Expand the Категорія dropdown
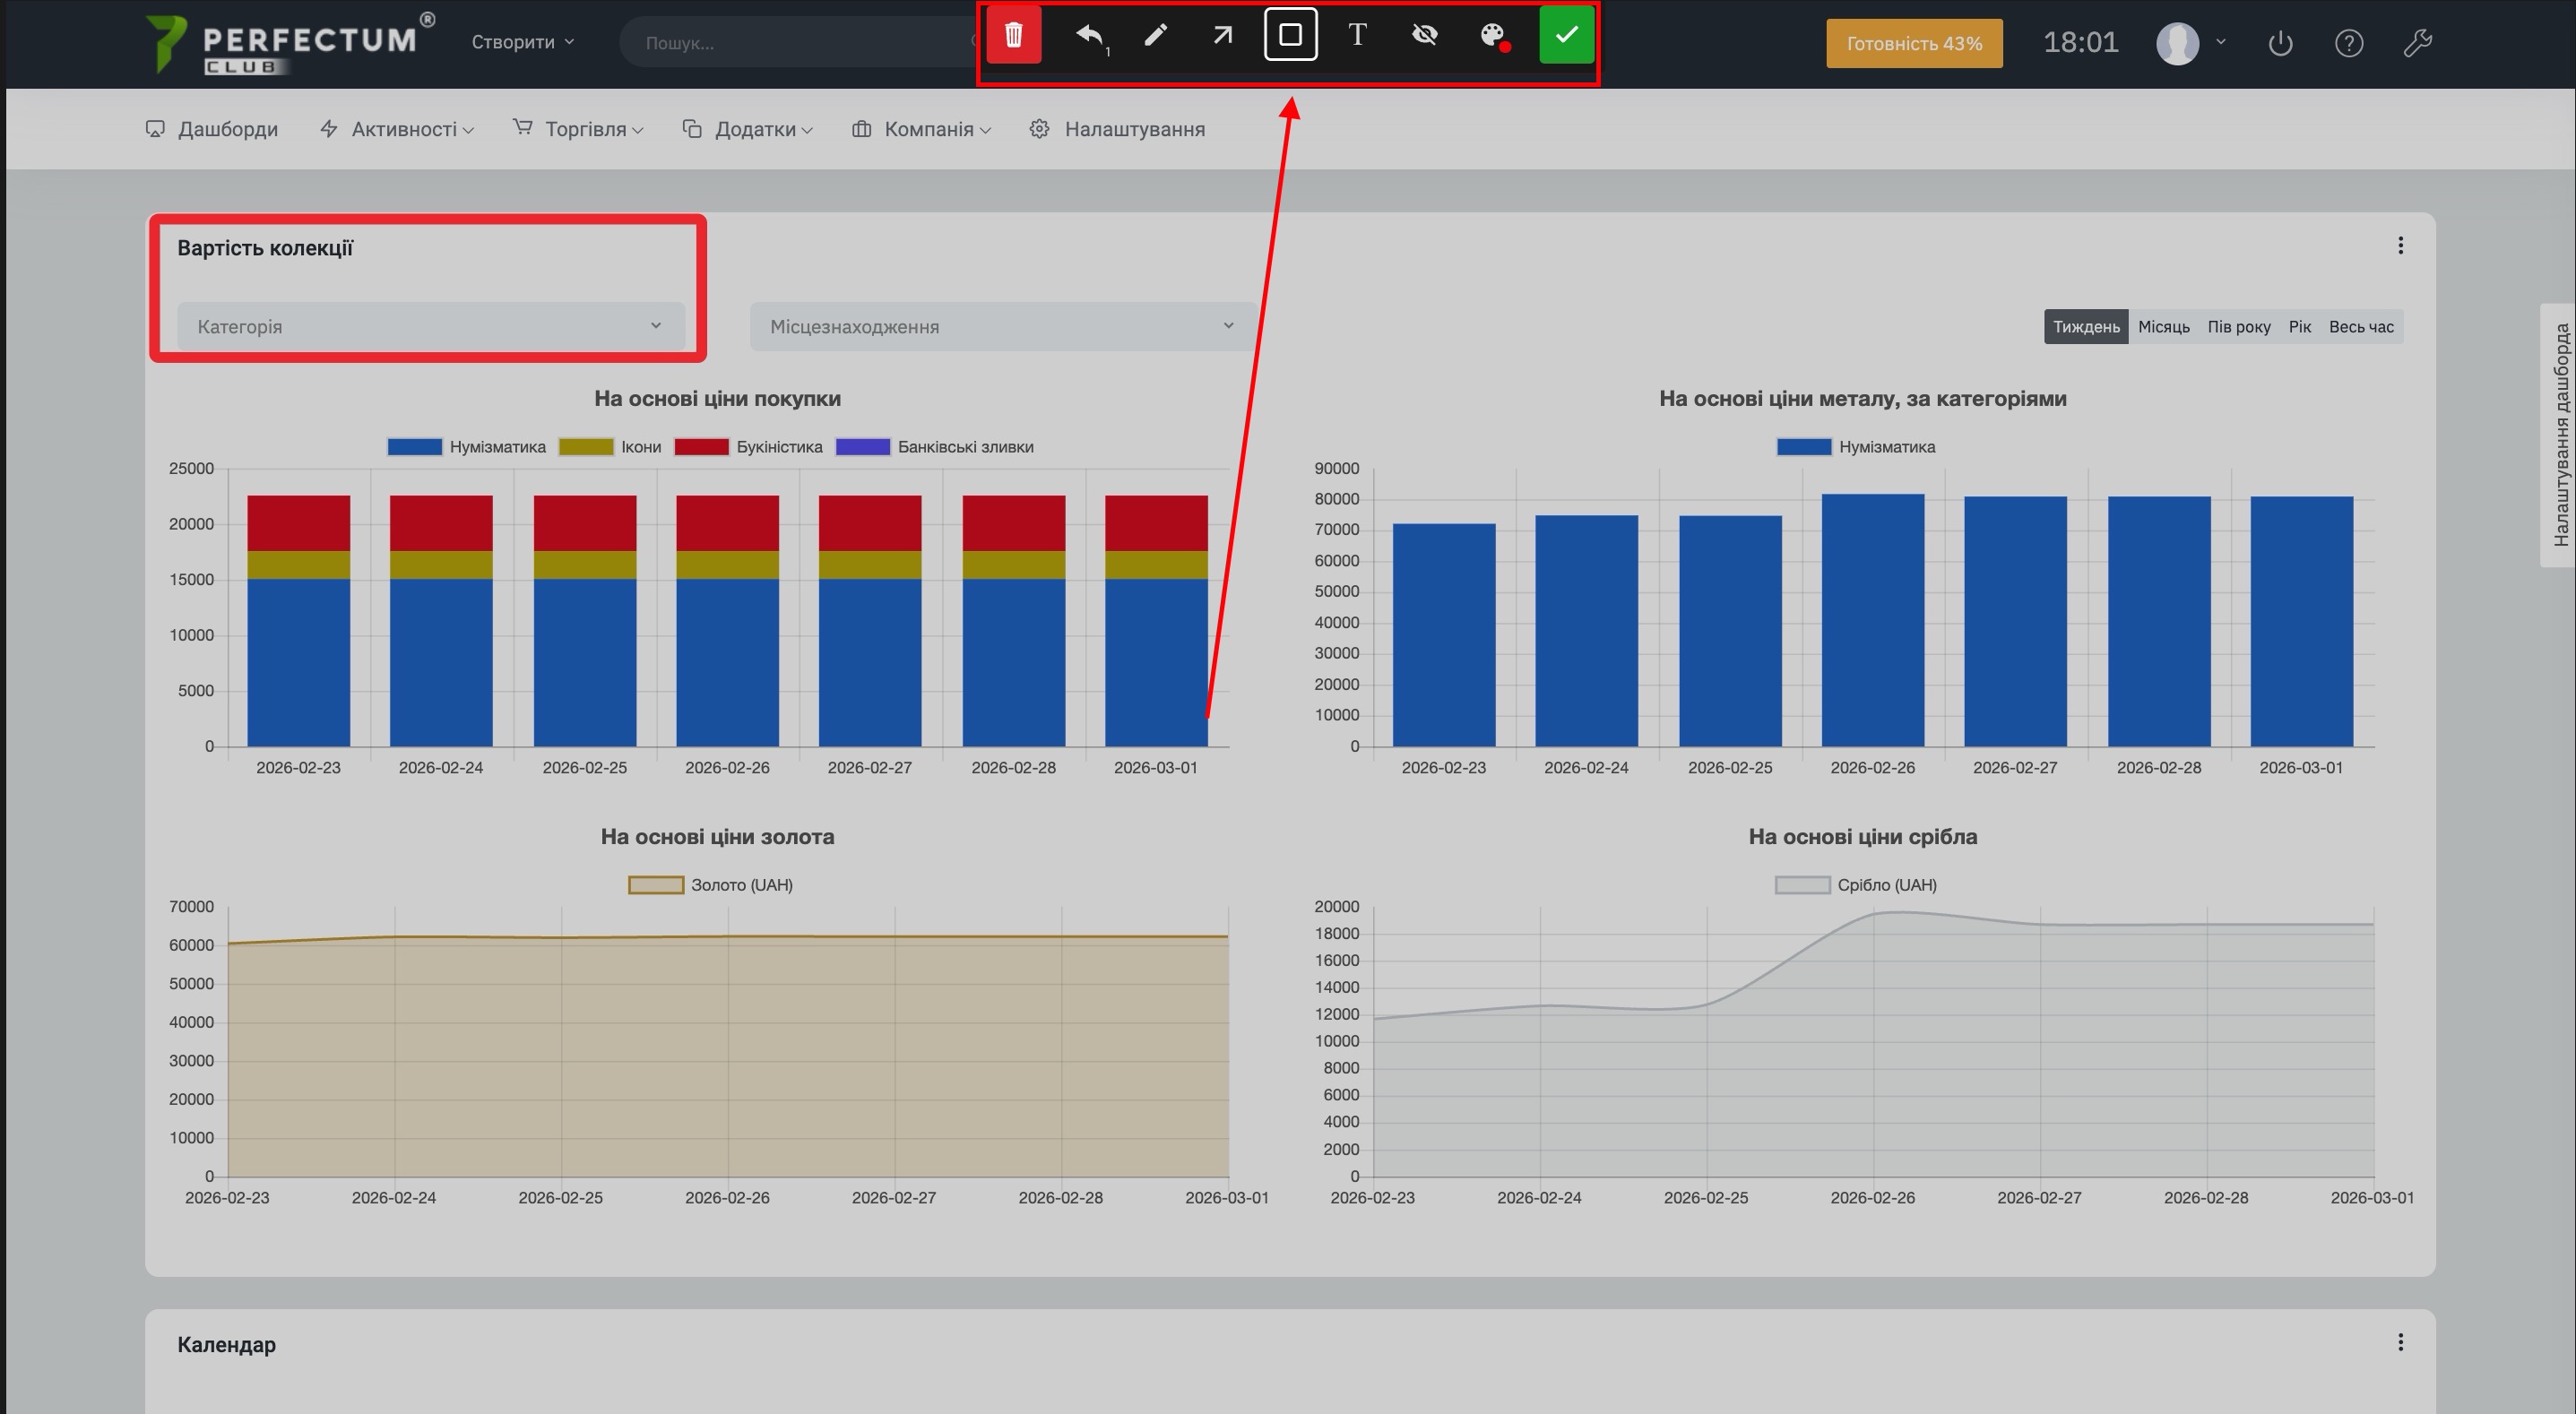Image resolution: width=2576 pixels, height=1414 pixels. coord(431,327)
